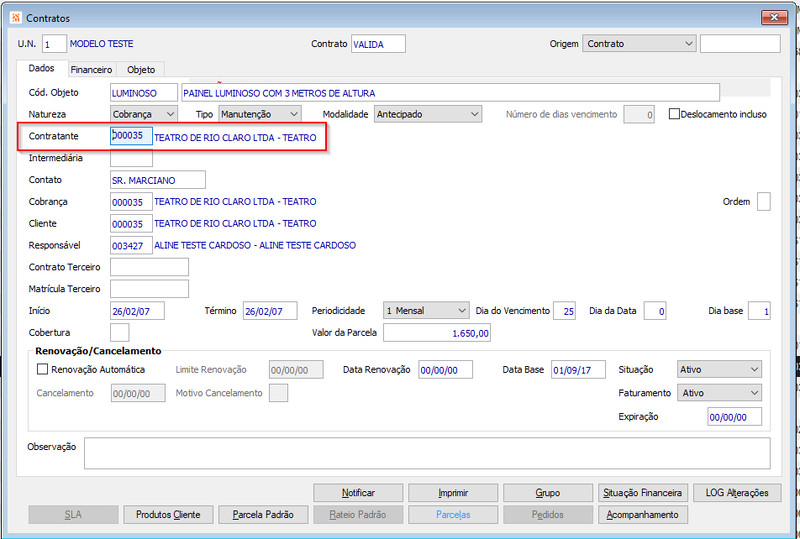Screen dimensions: 800x539
Task: Expand the Natureza dropdown
Action: [x=143, y=114]
